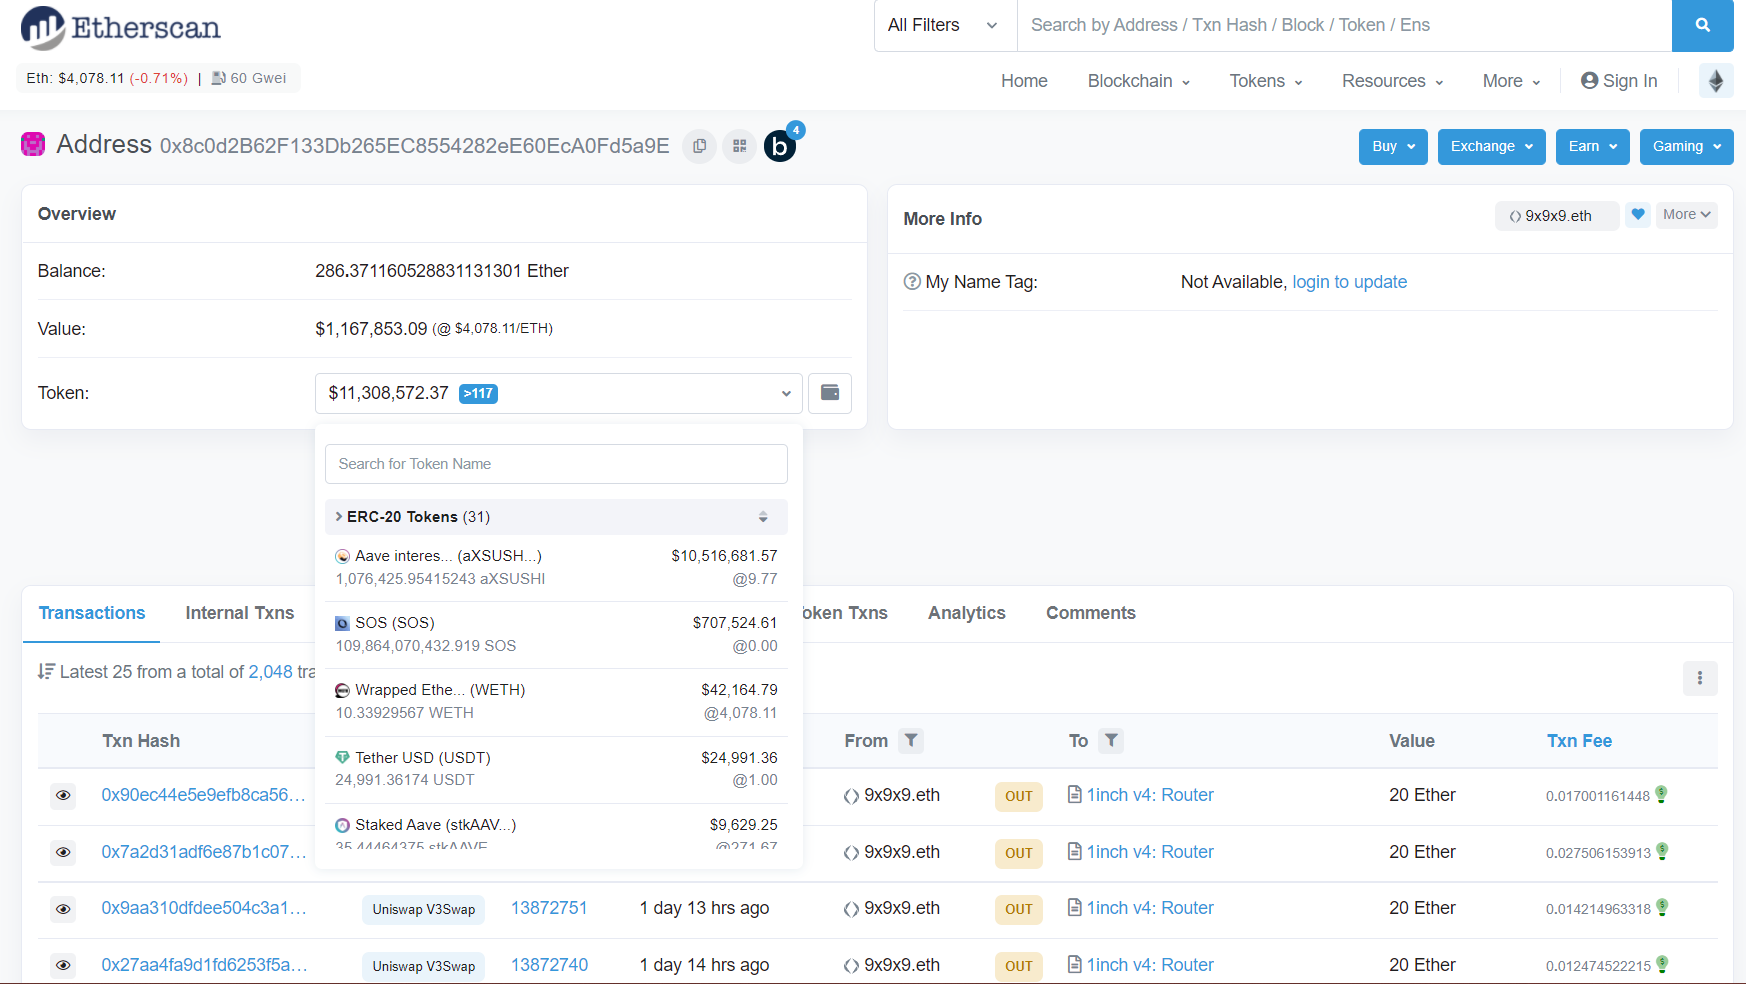
Task: Click the Ethereum network diamond icon
Action: [1716, 81]
